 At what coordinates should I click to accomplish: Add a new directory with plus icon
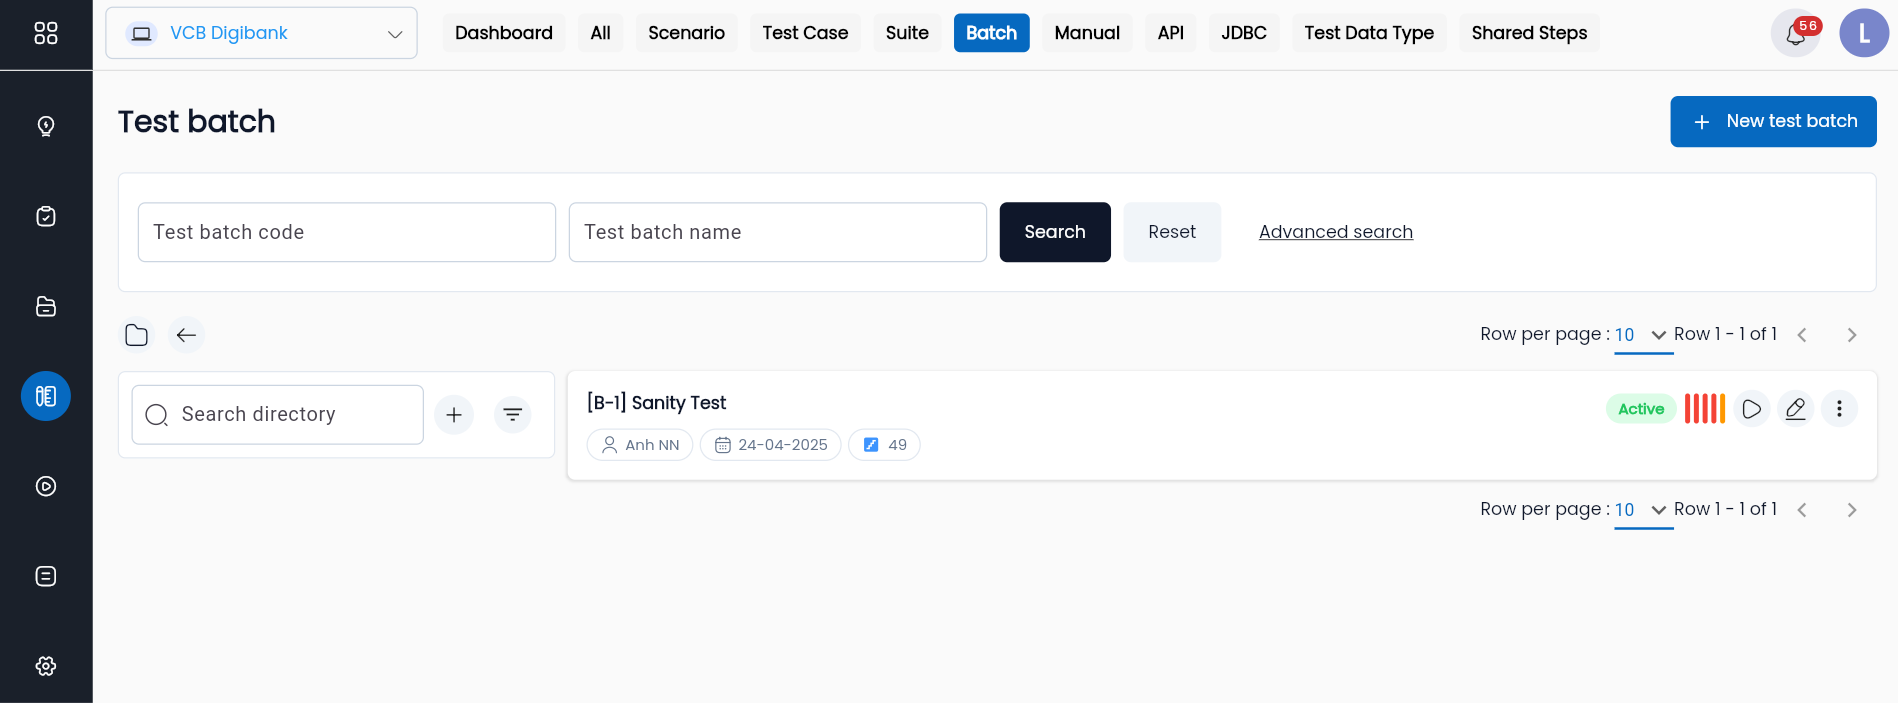454,414
